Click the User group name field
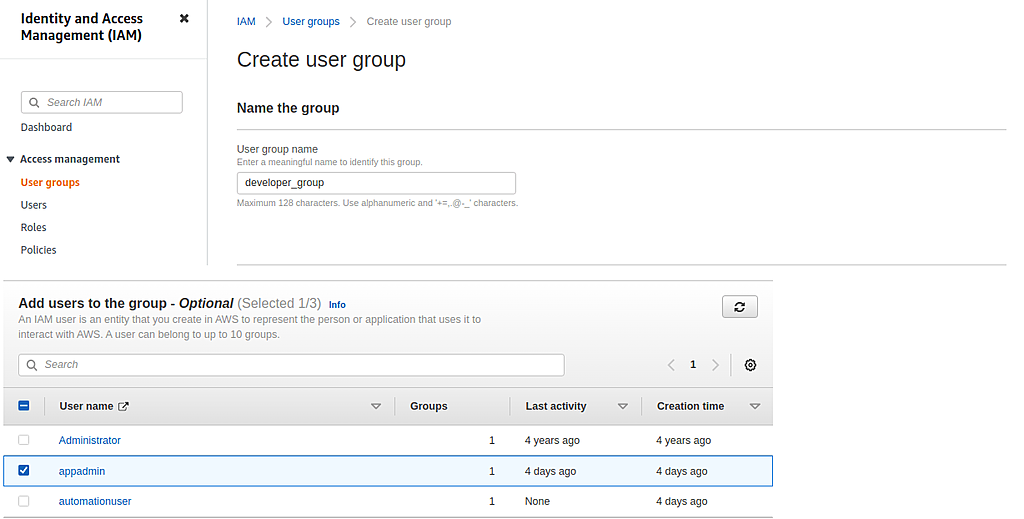This screenshot has height=519, width=1024. point(376,183)
